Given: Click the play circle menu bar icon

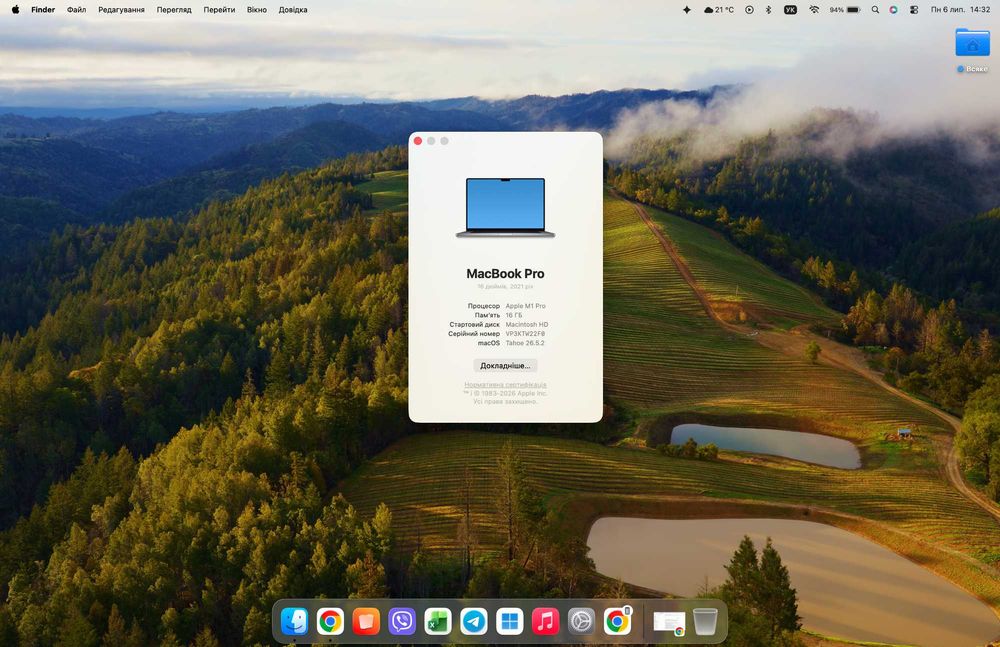Looking at the screenshot, I should click(x=749, y=10).
